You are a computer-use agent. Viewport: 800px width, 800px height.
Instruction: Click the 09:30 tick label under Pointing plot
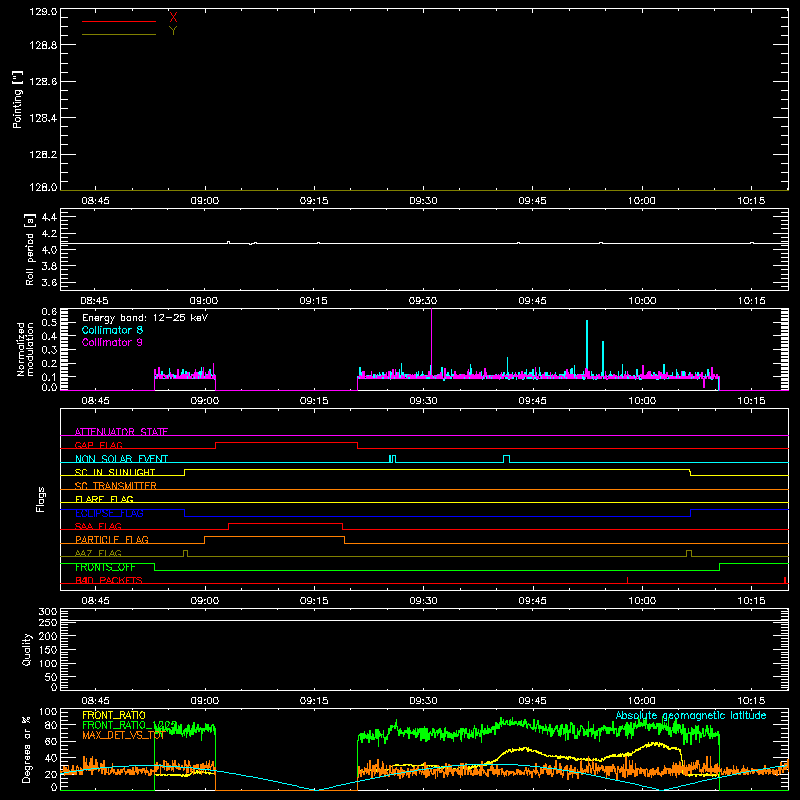(423, 201)
